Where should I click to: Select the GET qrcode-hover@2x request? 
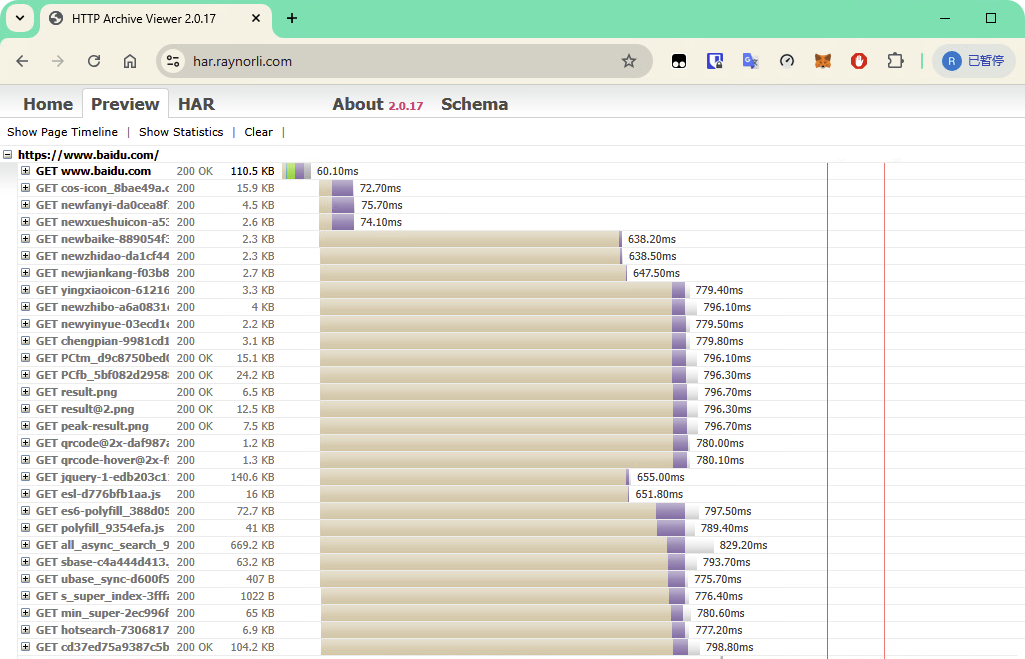102,460
